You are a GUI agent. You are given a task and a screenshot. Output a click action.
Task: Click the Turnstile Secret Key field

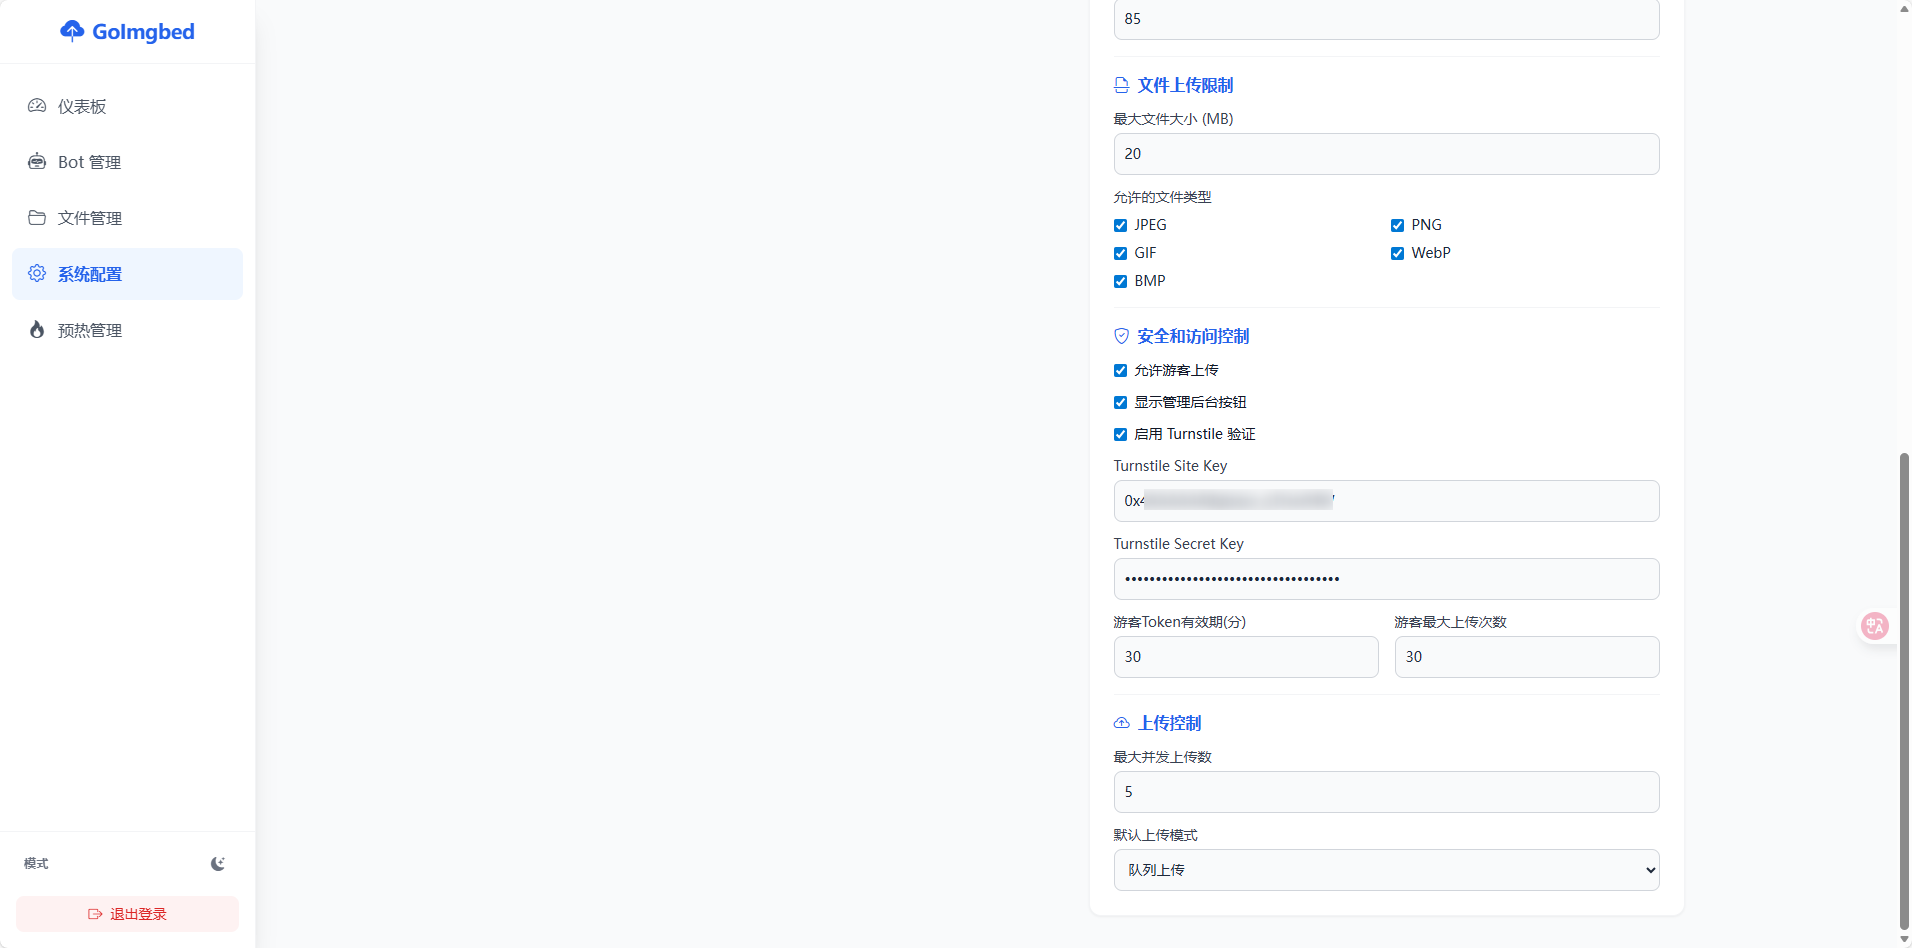[1386, 579]
